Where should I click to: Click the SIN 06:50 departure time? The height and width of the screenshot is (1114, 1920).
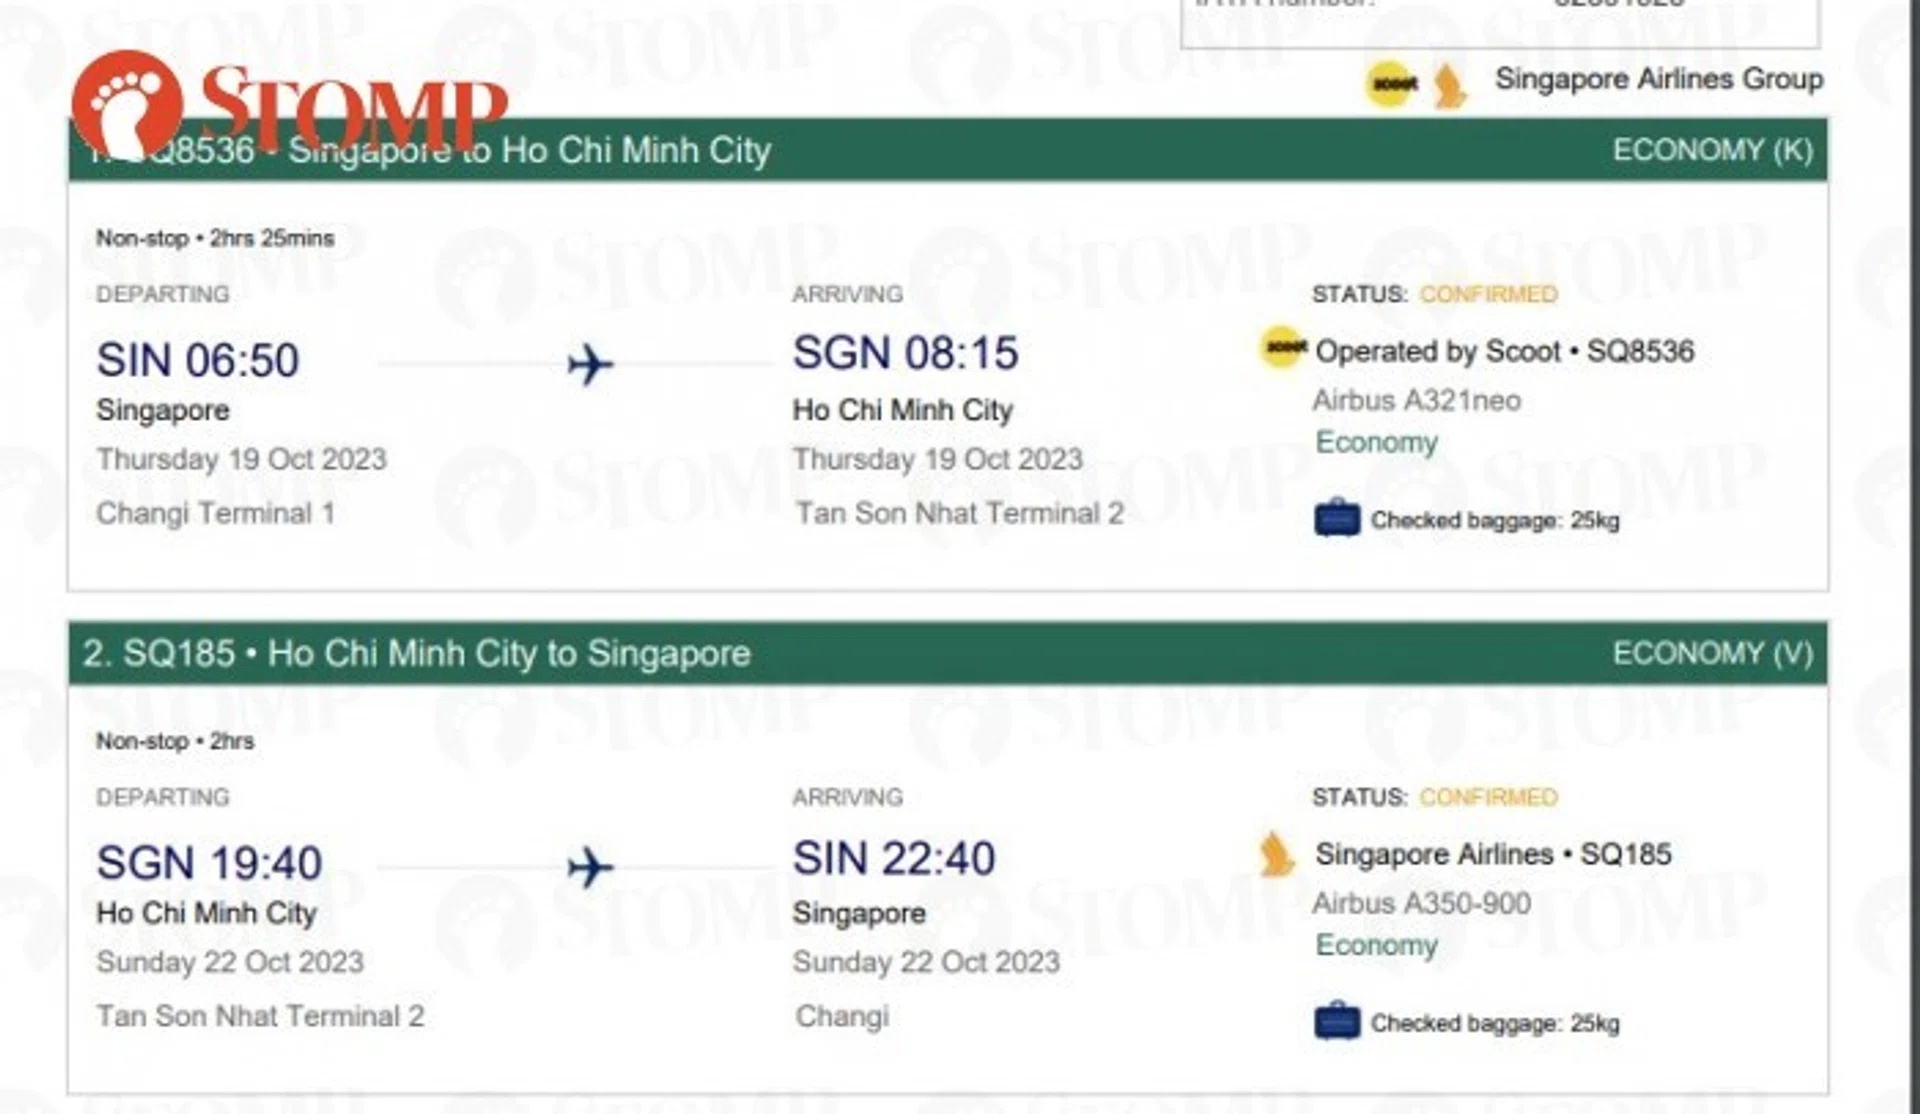198,360
